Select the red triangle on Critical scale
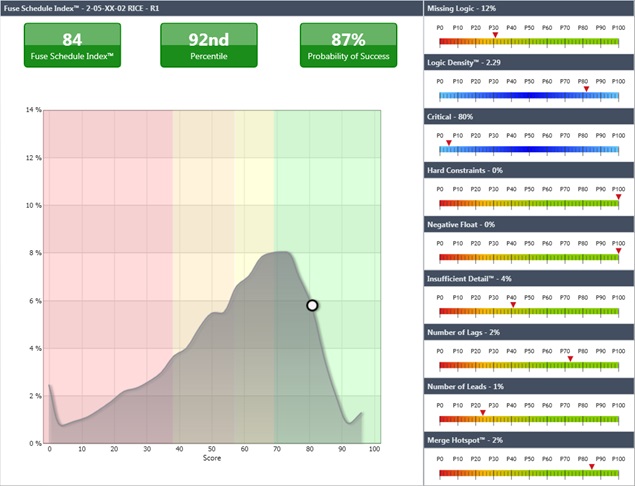Image resolution: width=635 pixels, height=486 pixels. pos(449,143)
